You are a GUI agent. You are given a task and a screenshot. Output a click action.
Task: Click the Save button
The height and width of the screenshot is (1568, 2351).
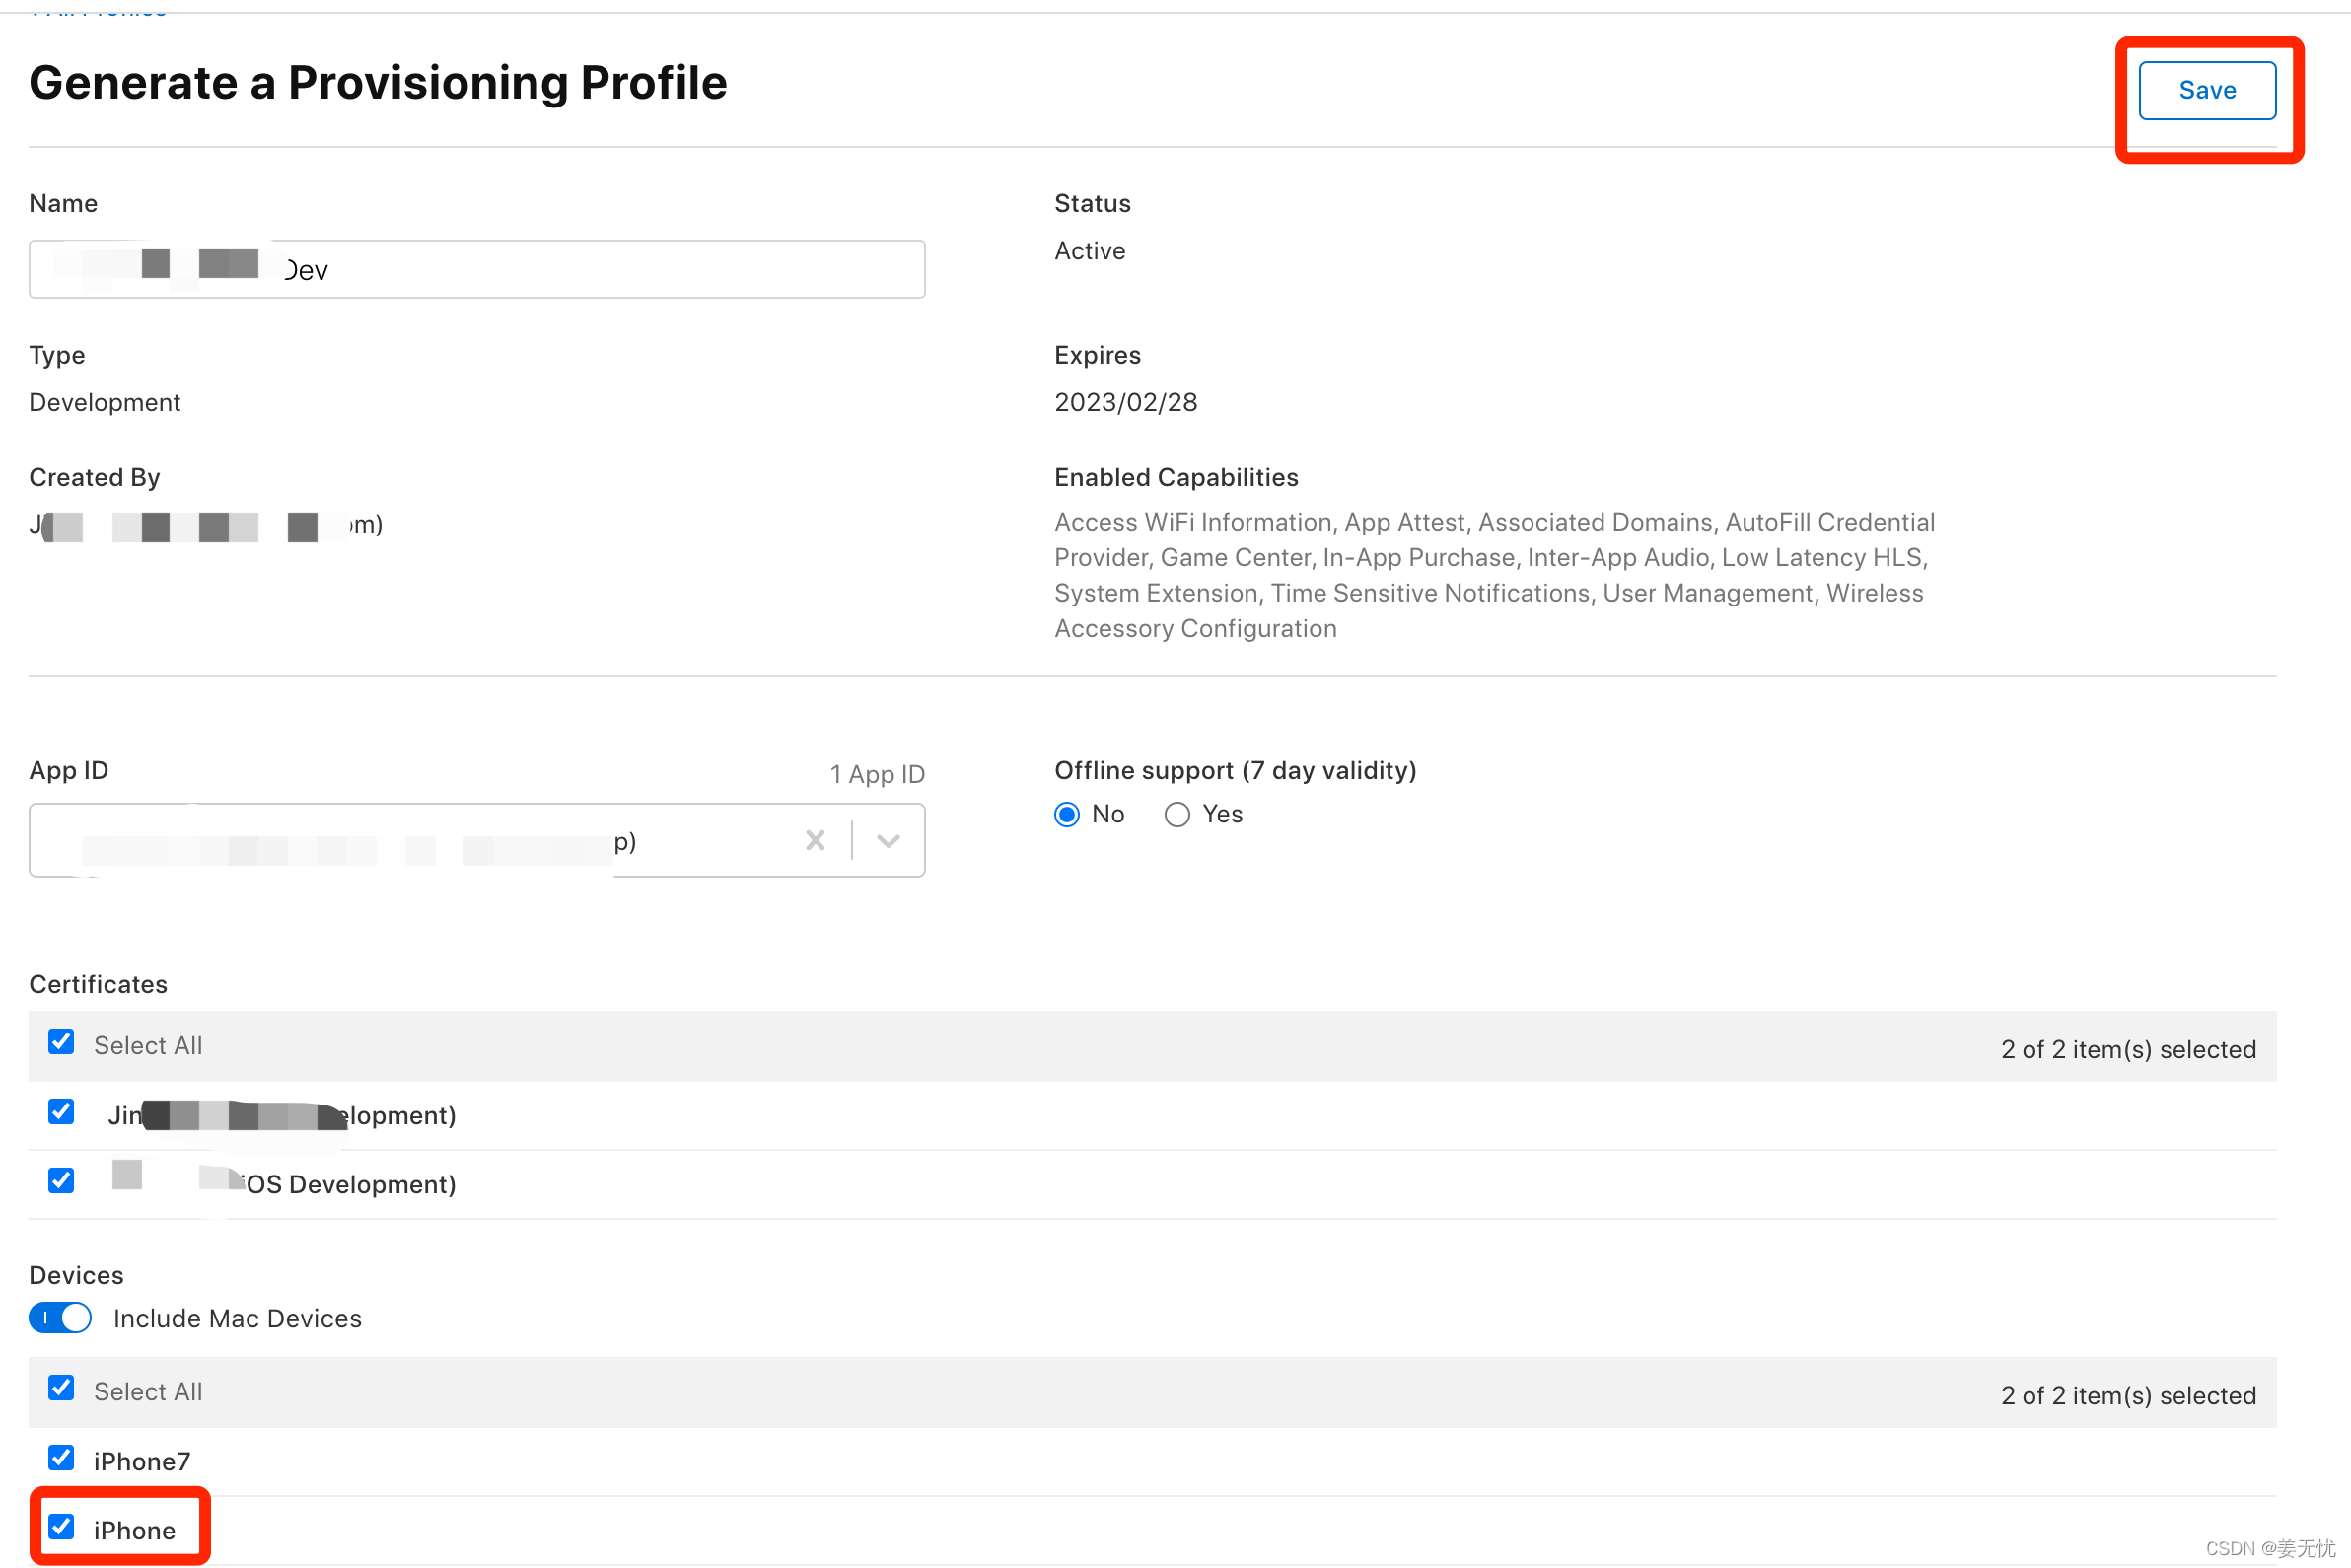tap(2206, 90)
